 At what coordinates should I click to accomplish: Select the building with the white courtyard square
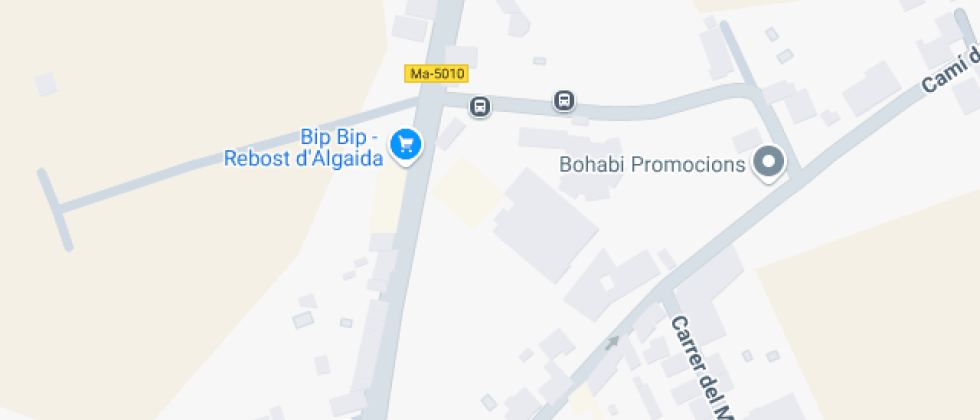611,281
